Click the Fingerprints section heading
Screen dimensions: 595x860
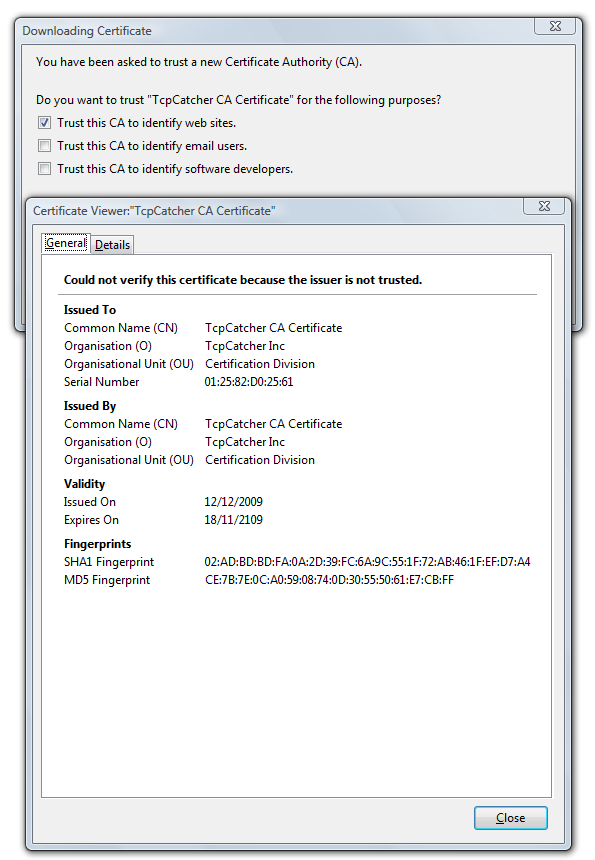(x=98, y=544)
